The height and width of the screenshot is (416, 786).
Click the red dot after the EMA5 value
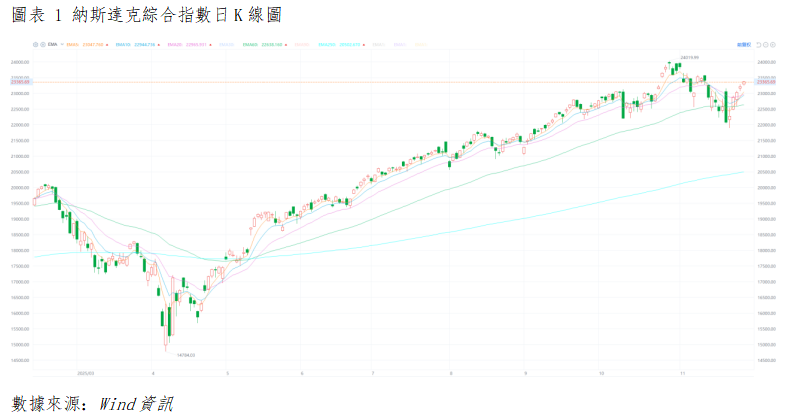point(106,45)
